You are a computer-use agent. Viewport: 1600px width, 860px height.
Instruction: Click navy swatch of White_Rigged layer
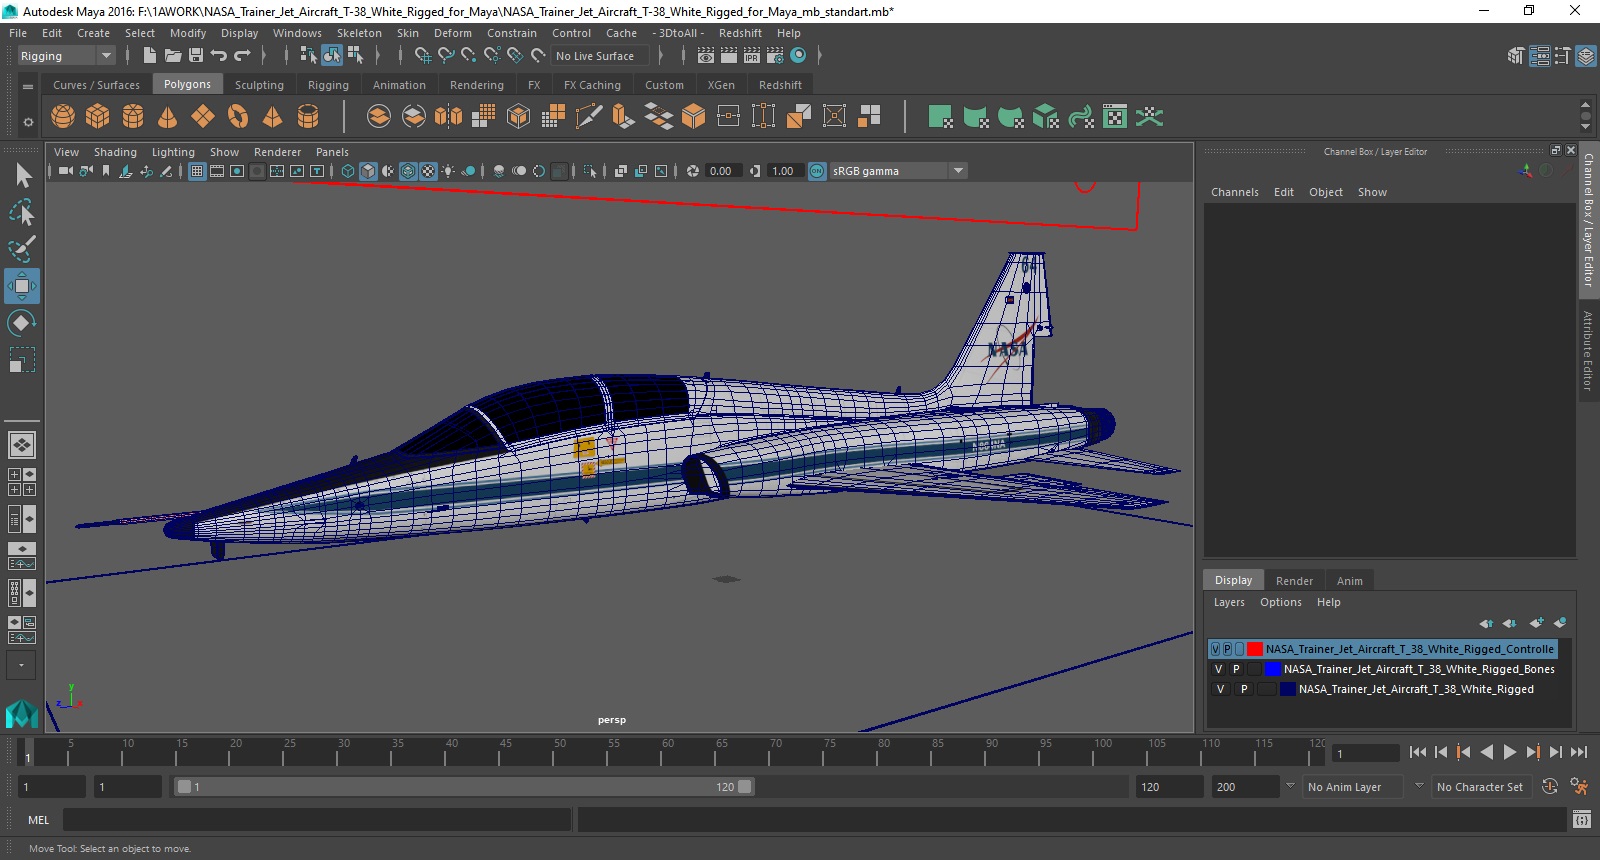1288,689
